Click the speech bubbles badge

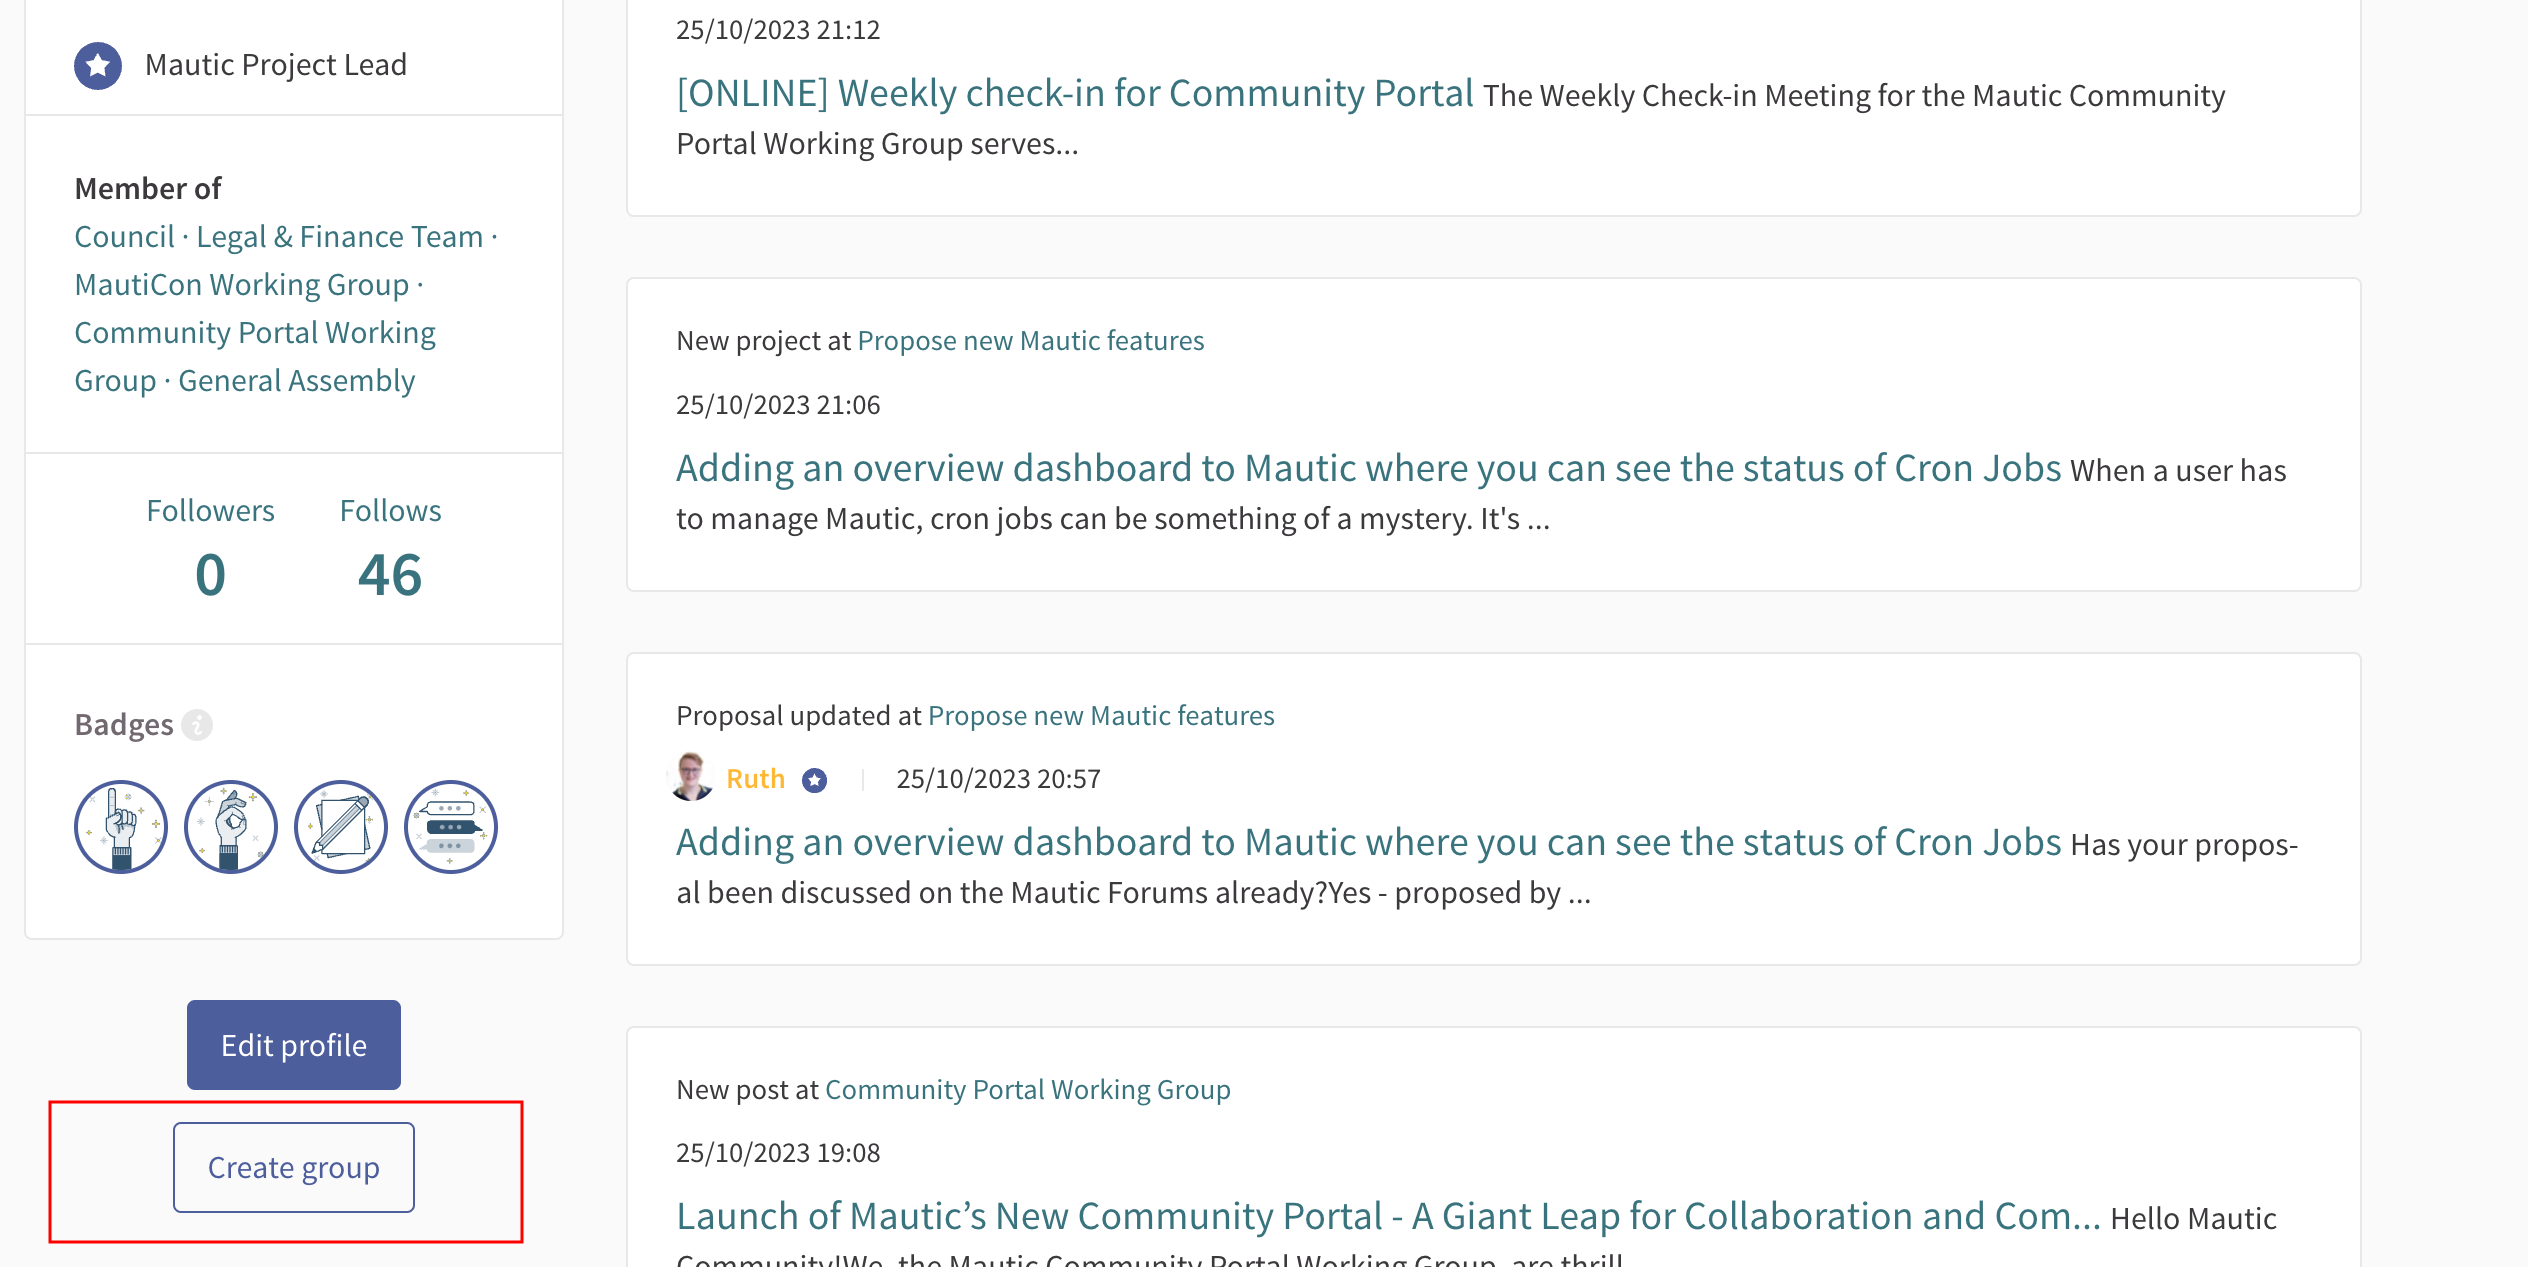pyautogui.click(x=451, y=826)
